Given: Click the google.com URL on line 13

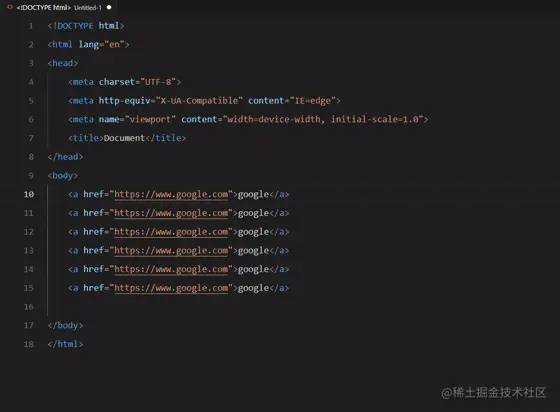Looking at the screenshot, I should 171,251.
